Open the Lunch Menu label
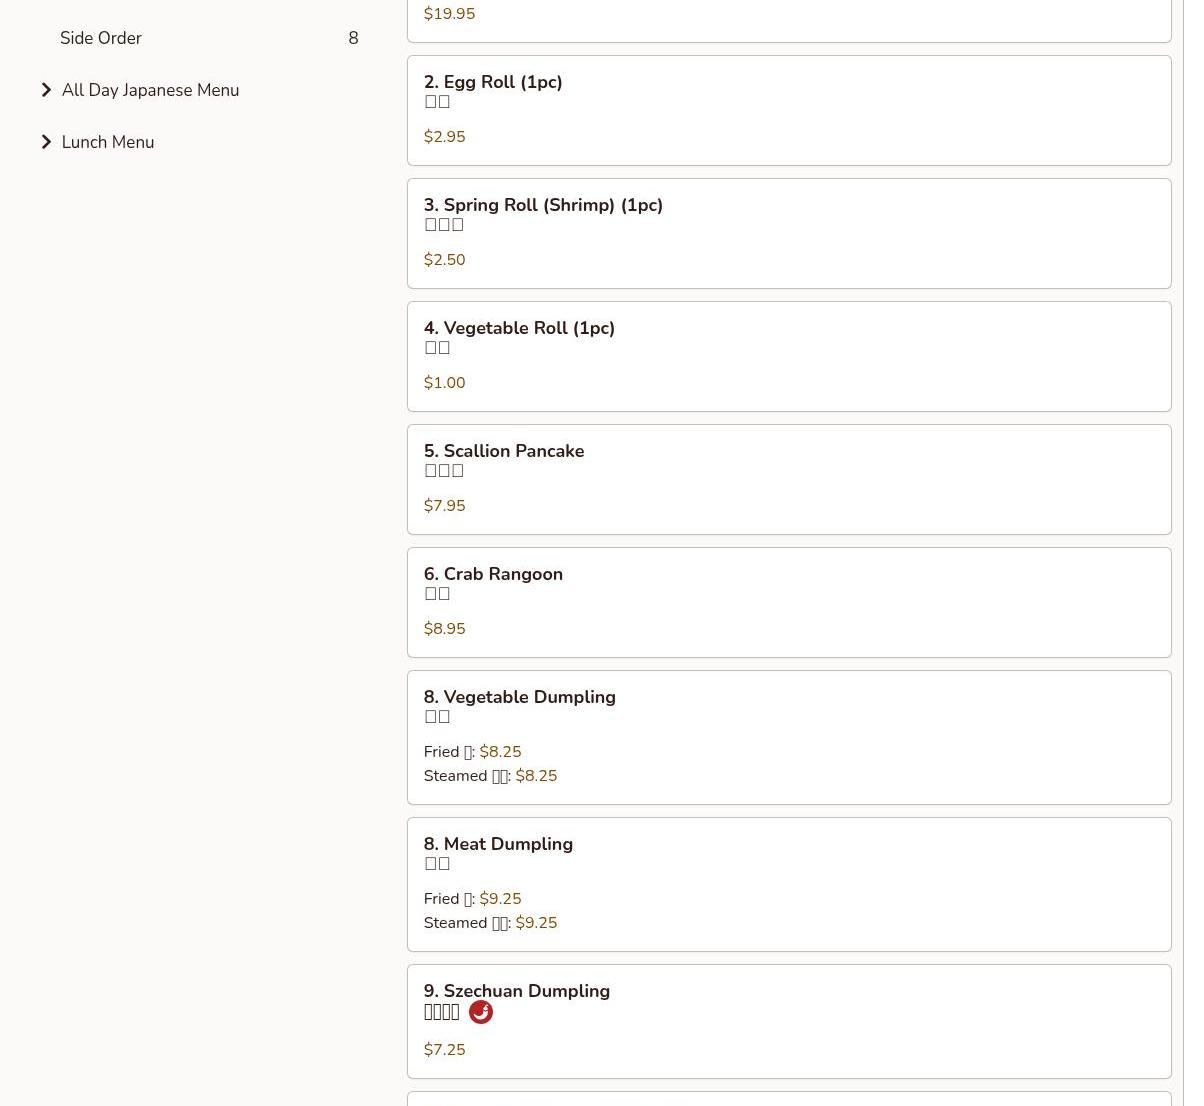 click(x=108, y=142)
